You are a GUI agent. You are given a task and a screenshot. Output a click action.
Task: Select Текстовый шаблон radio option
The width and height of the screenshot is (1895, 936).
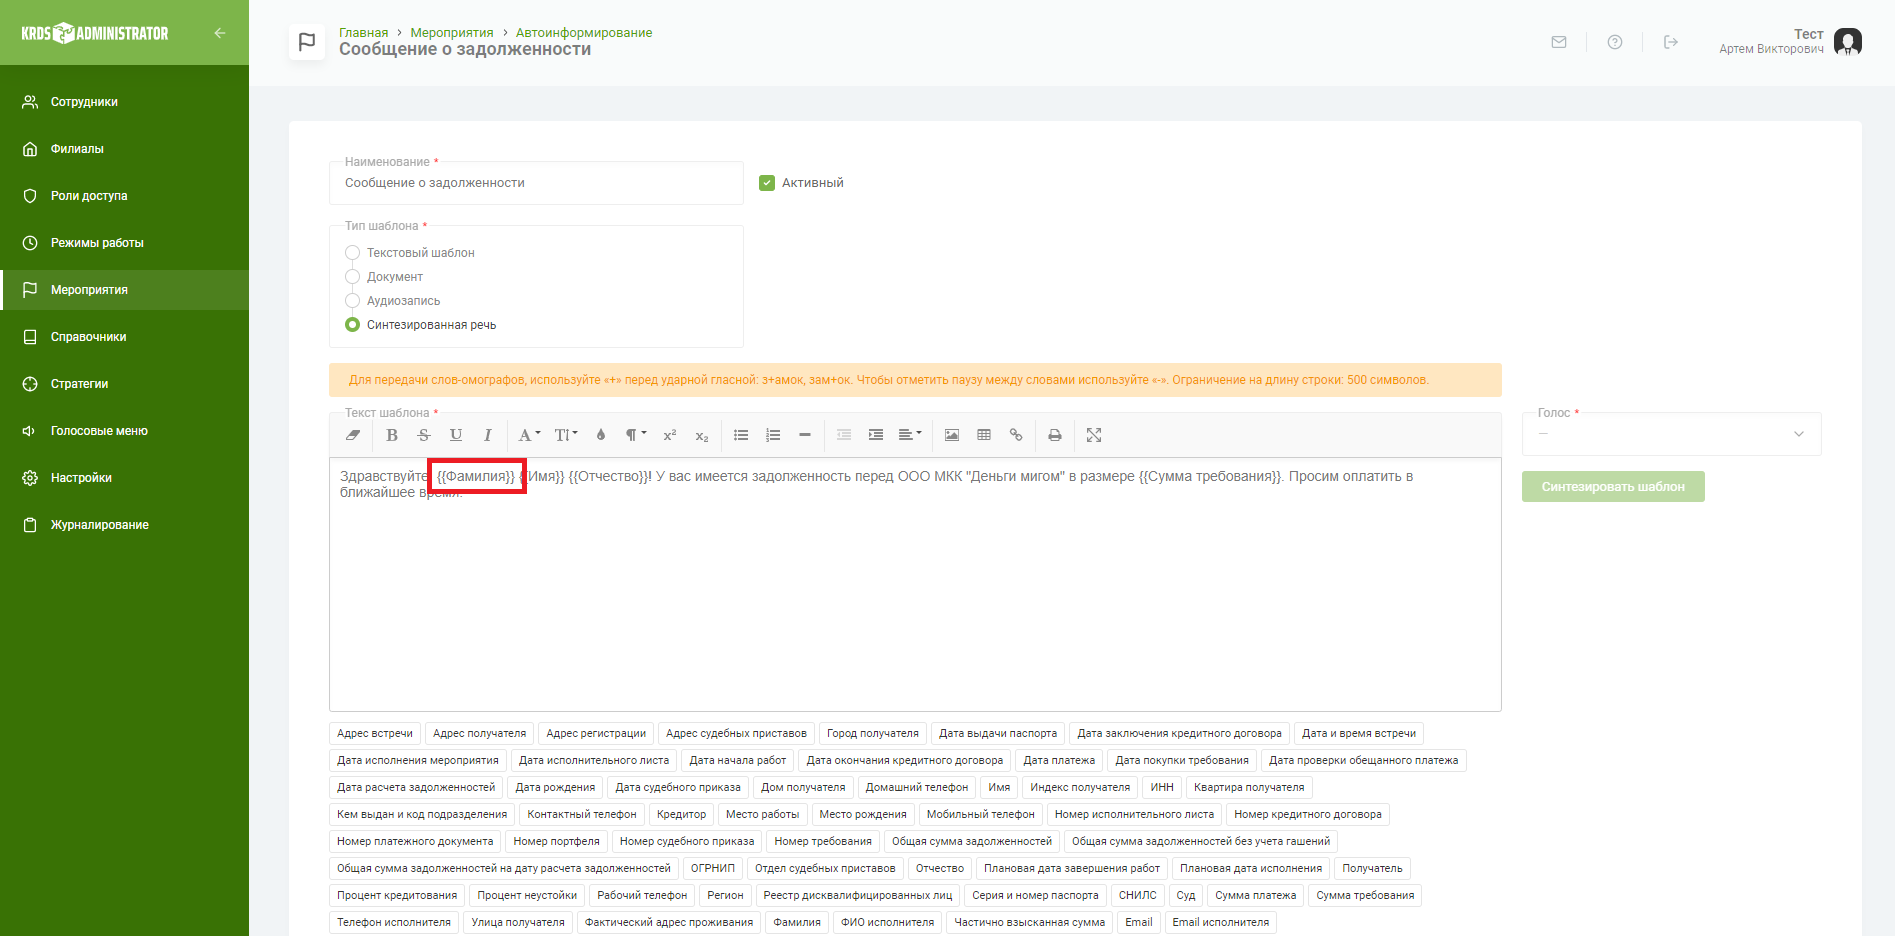point(352,253)
